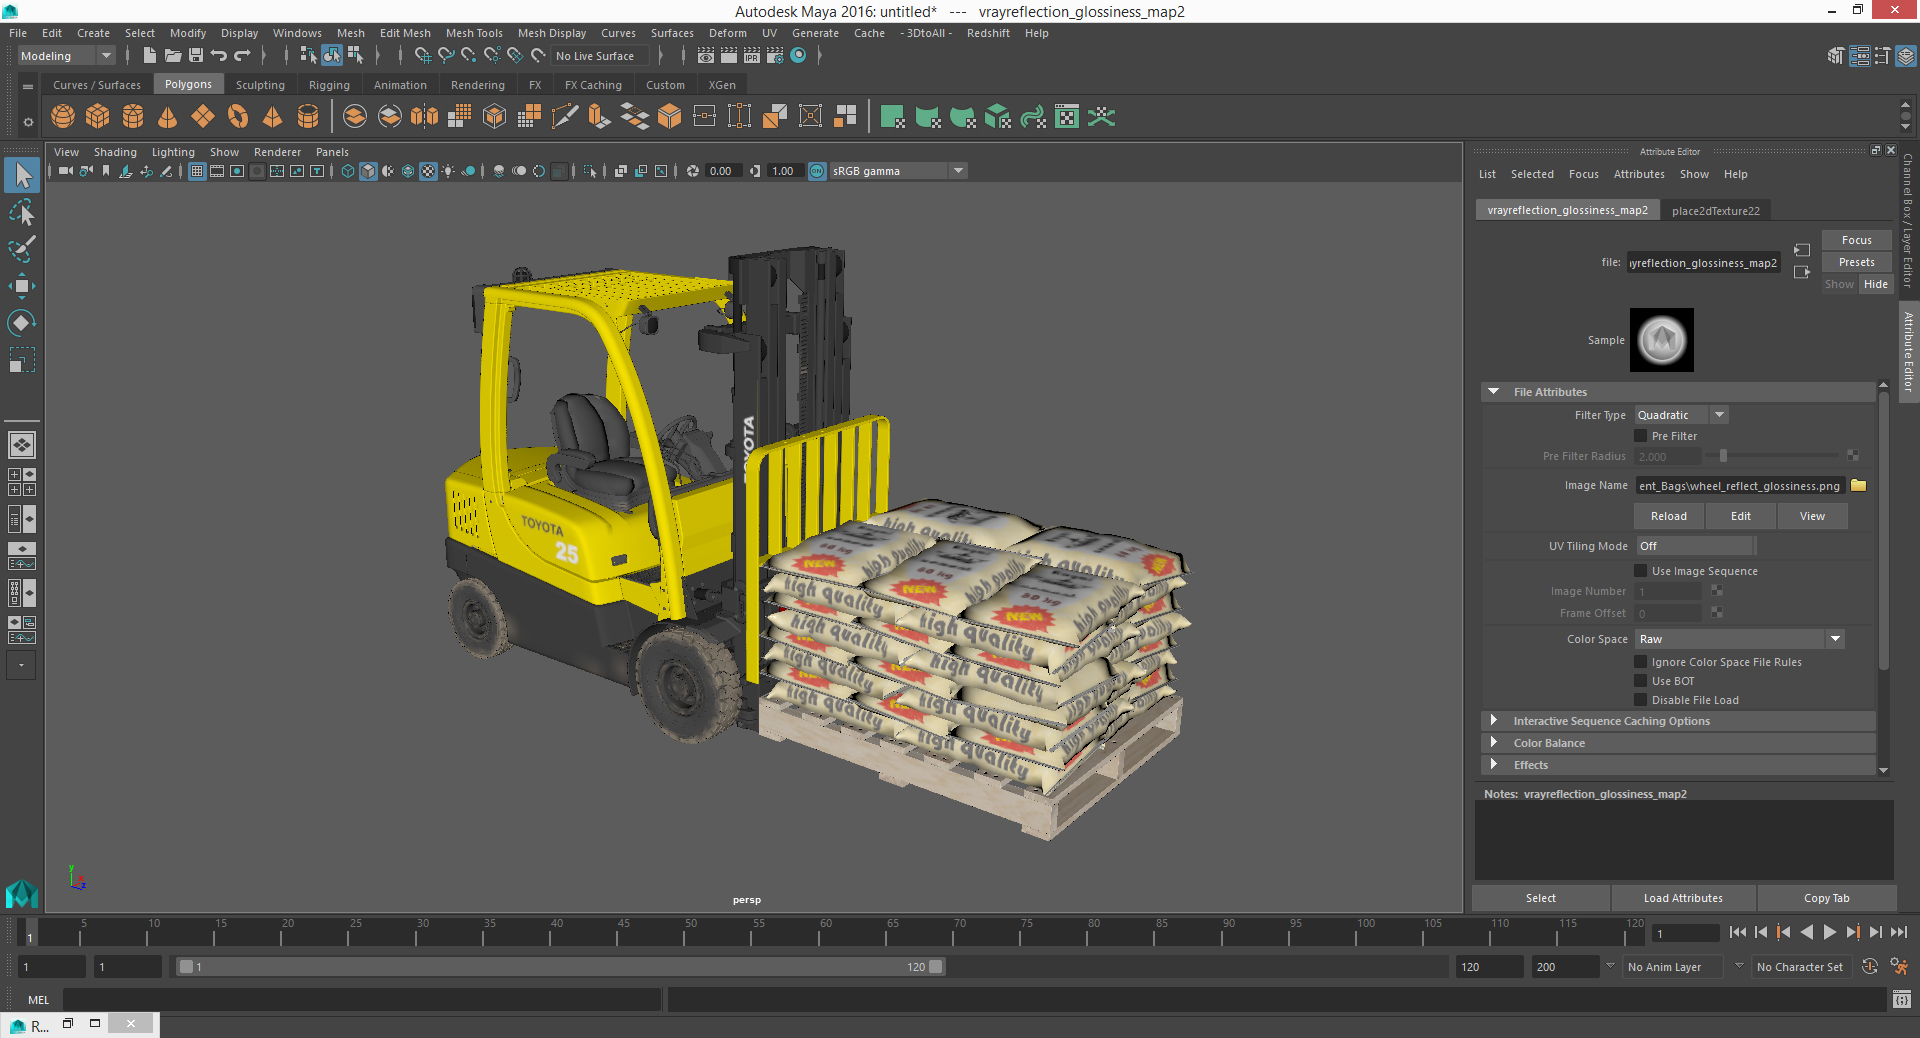Open the Color Space Raw dropdown

(1739, 639)
